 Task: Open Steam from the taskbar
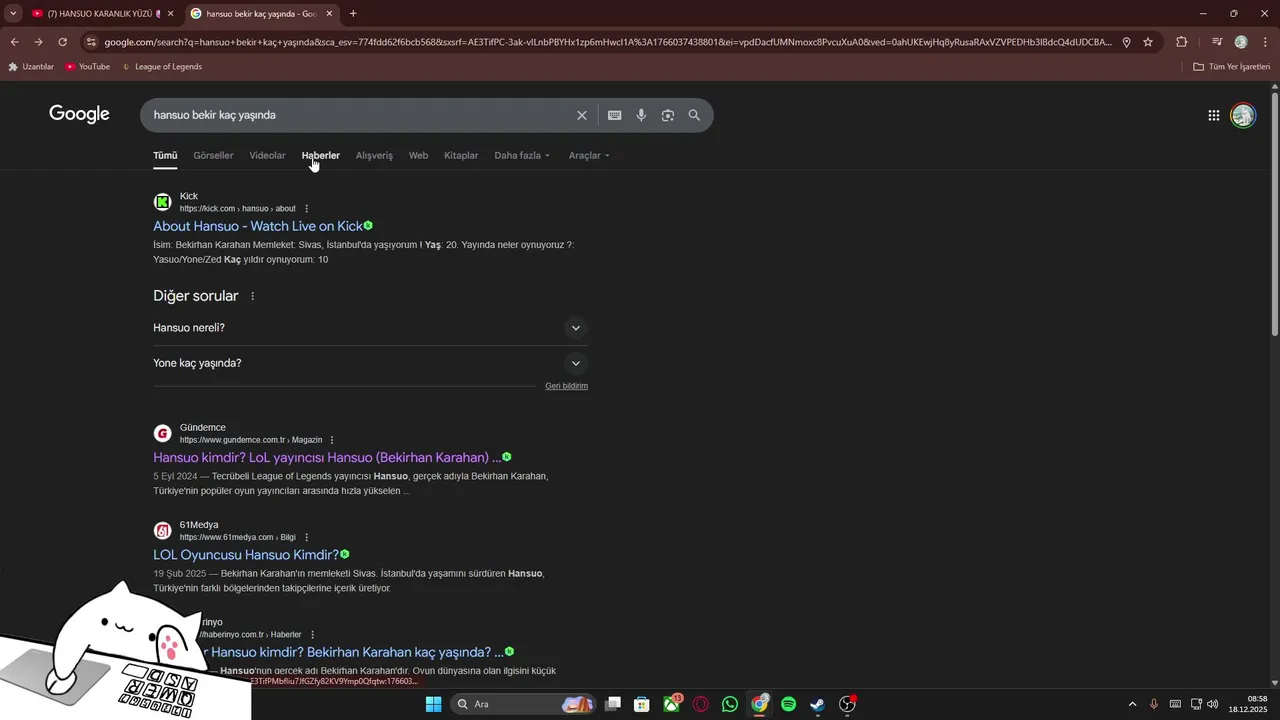pyautogui.click(x=817, y=704)
